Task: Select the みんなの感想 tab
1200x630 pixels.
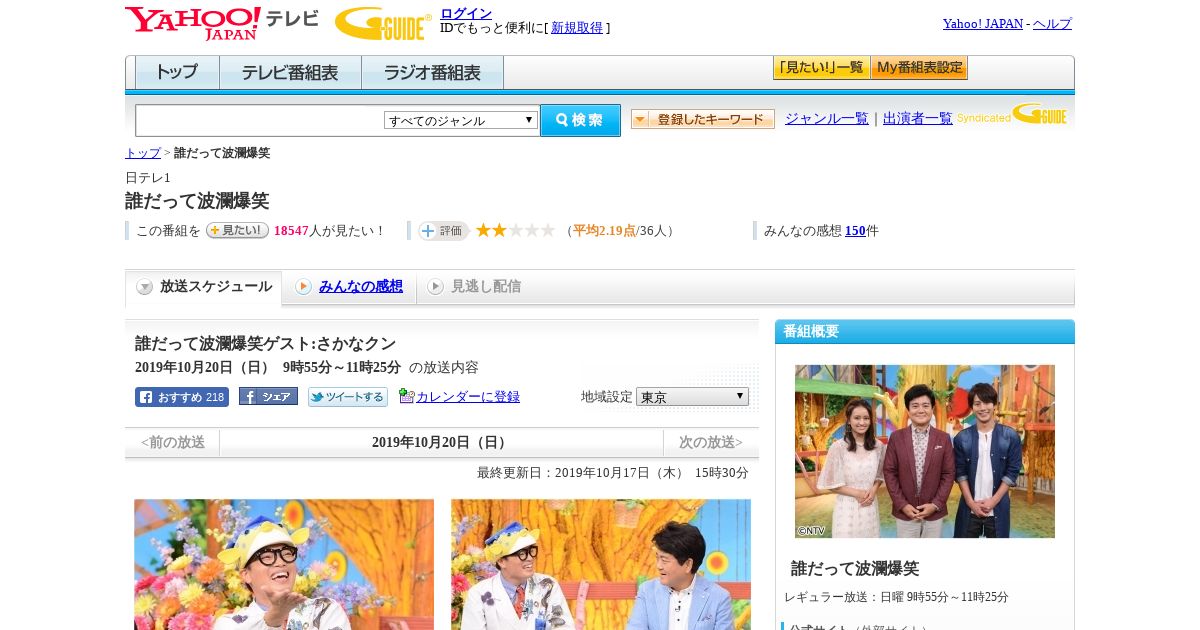Action: click(361, 287)
